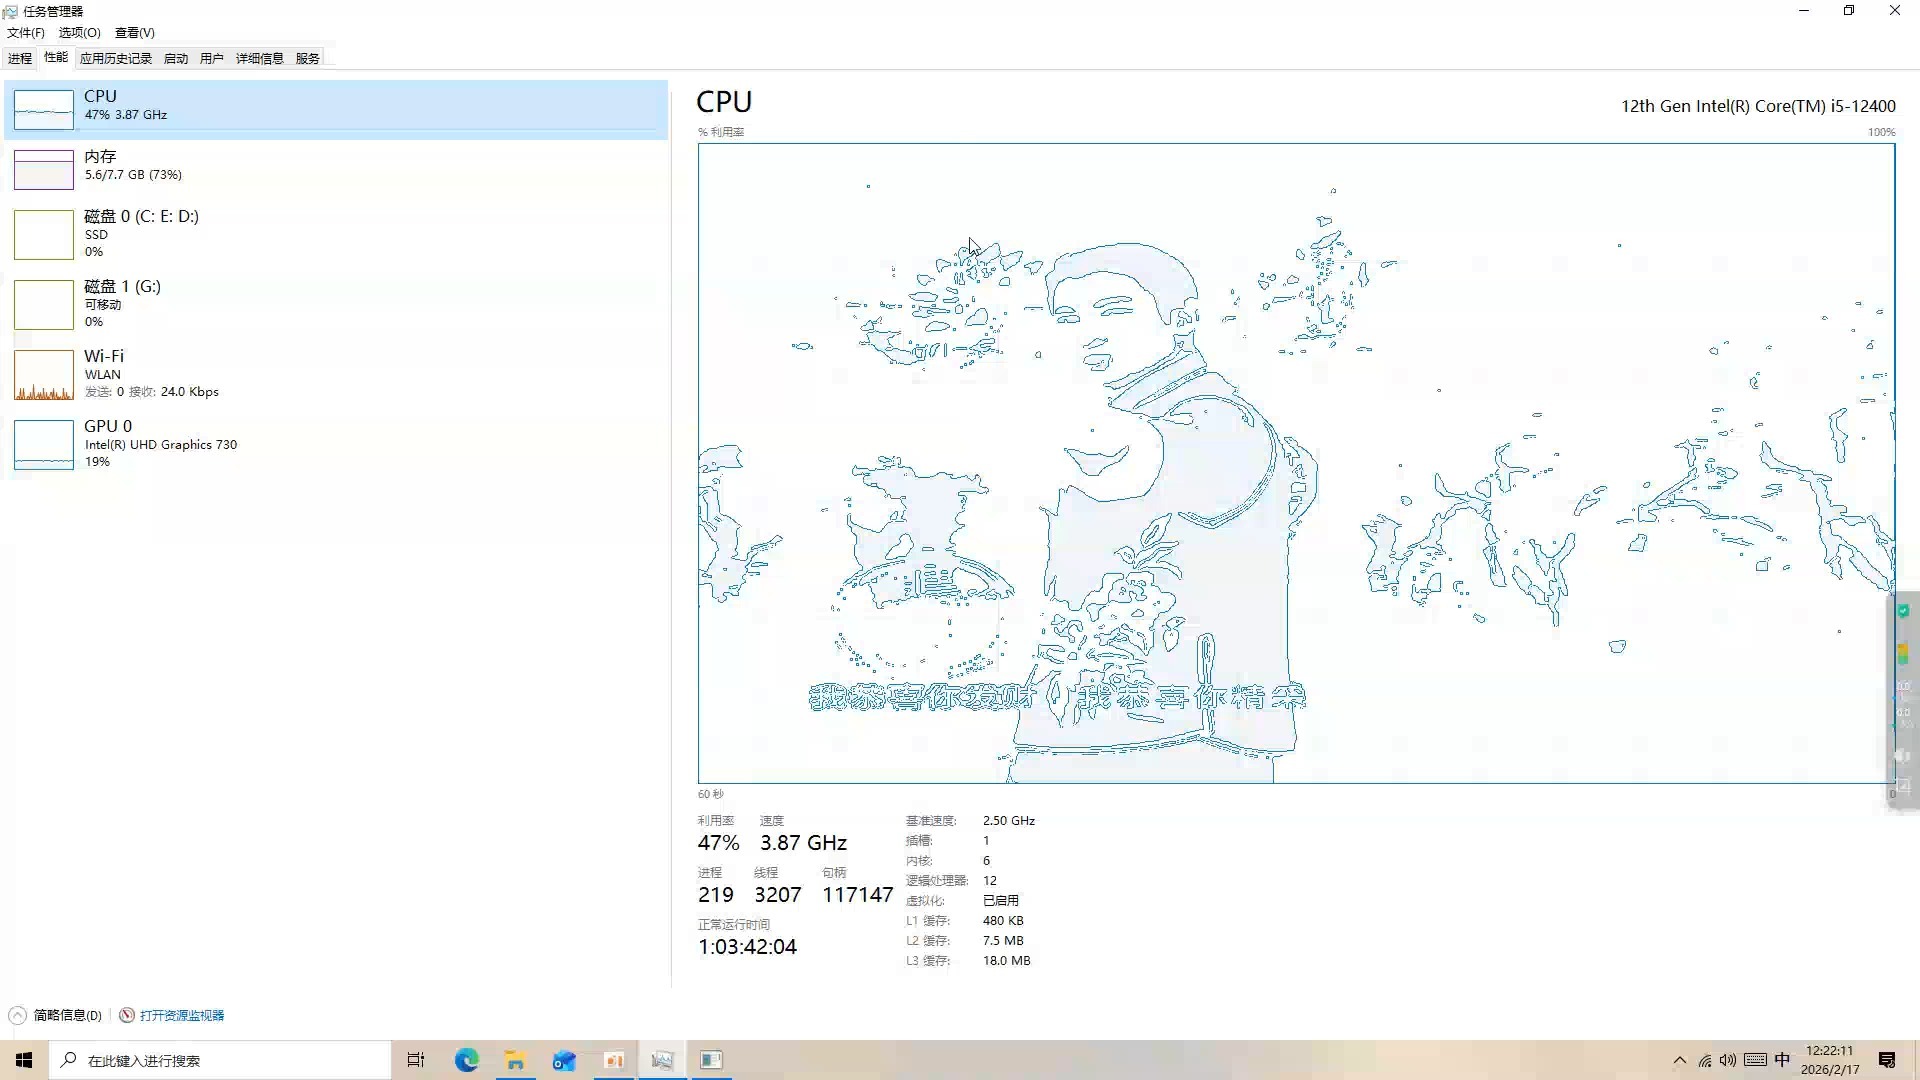Open File Explorer from the taskbar
This screenshot has height=1080, width=1920.
tap(515, 1060)
